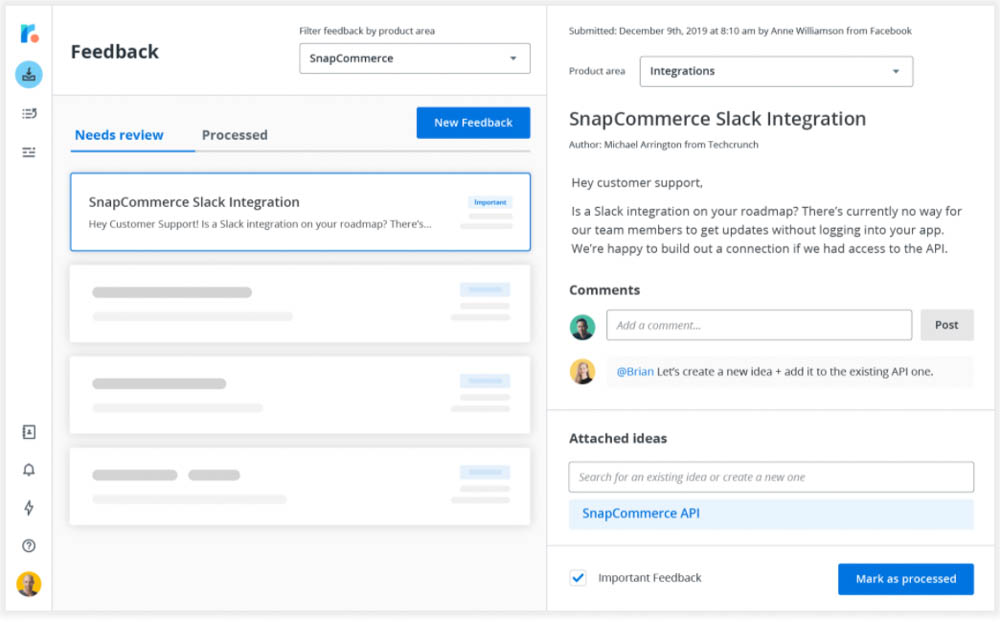Click the Comments heading

coord(605,290)
